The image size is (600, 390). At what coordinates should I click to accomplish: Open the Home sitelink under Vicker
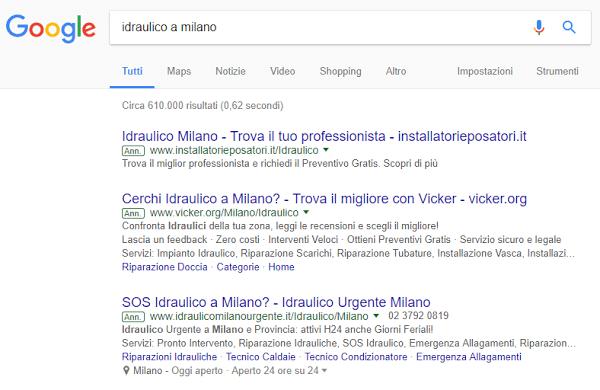coord(281,267)
